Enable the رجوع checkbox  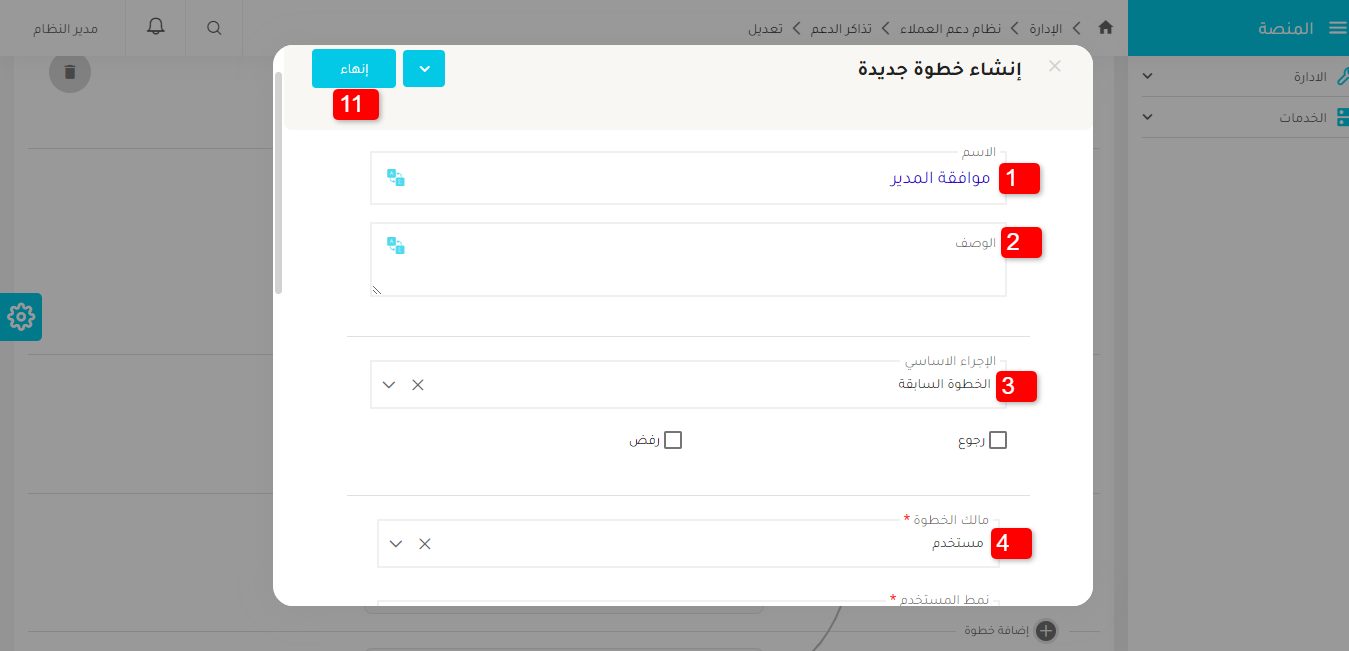pyautogui.click(x=997, y=439)
